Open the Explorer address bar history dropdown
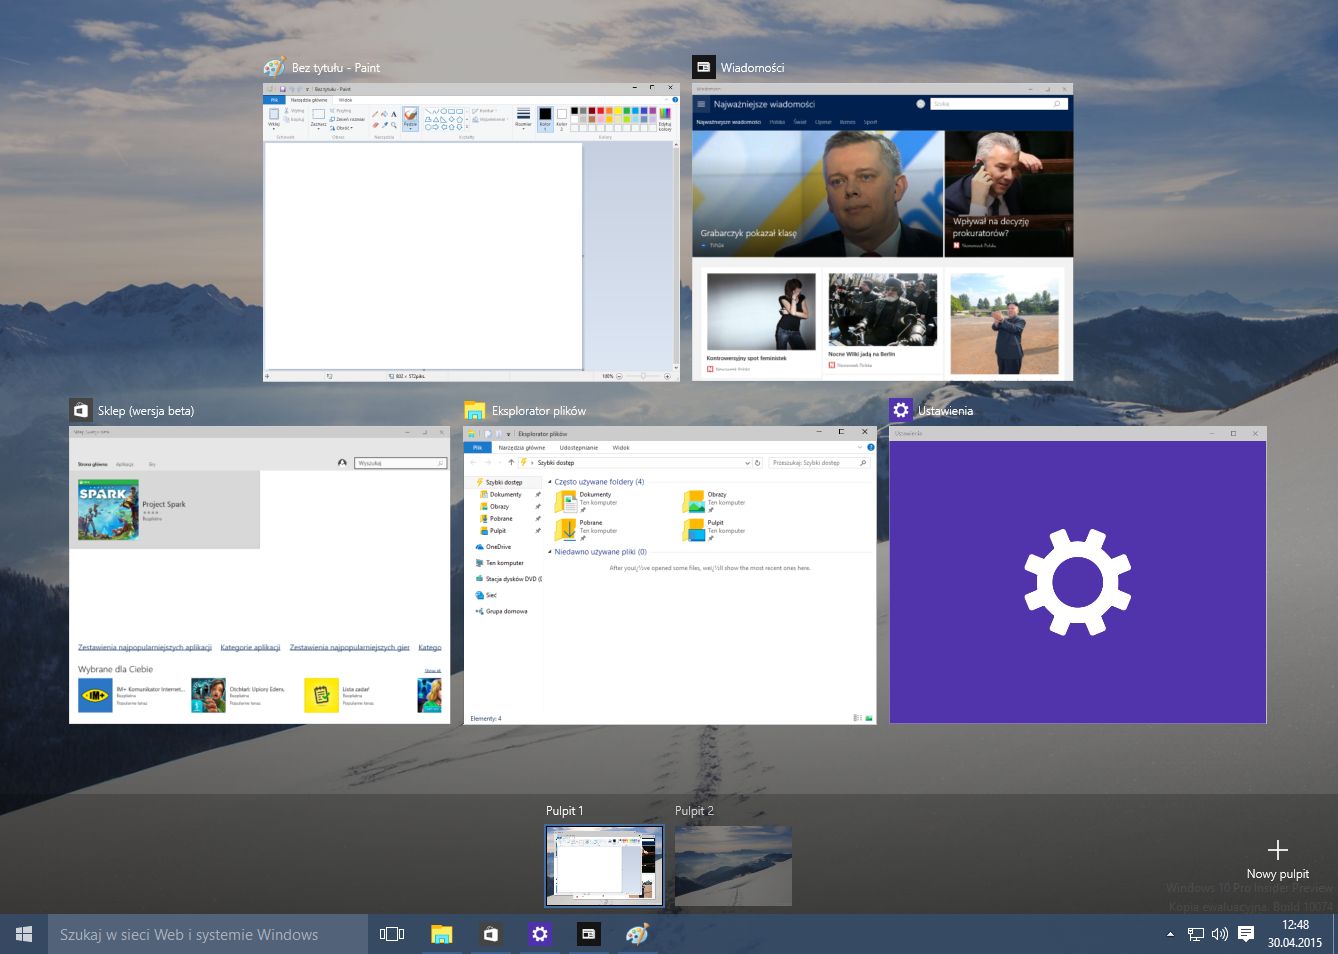This screenshot has width=1338, height=954. (747, 463)
